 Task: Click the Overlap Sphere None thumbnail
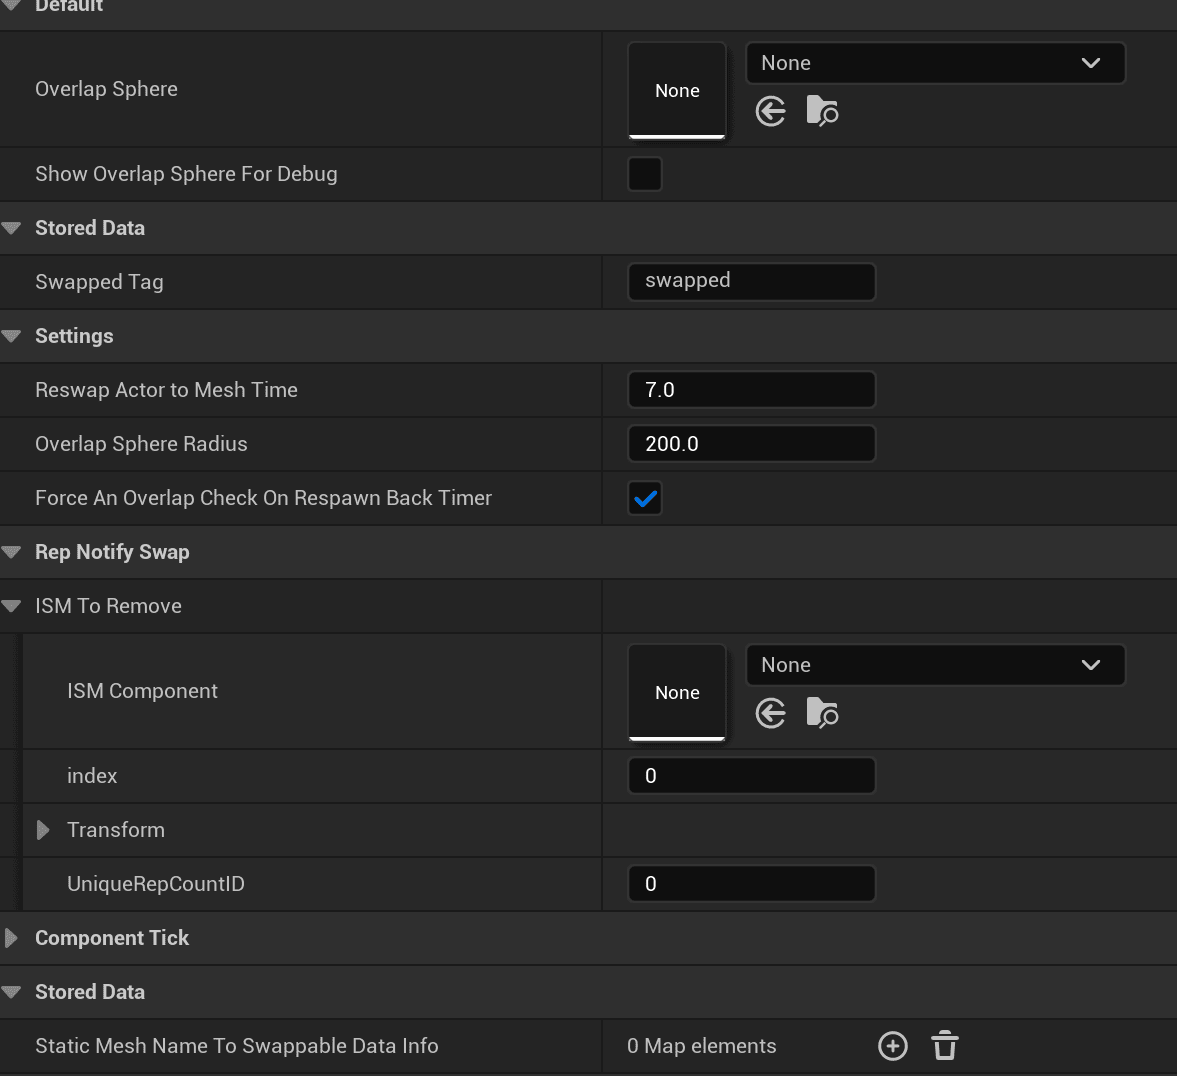pyautogui.click(x=677, y=90)
